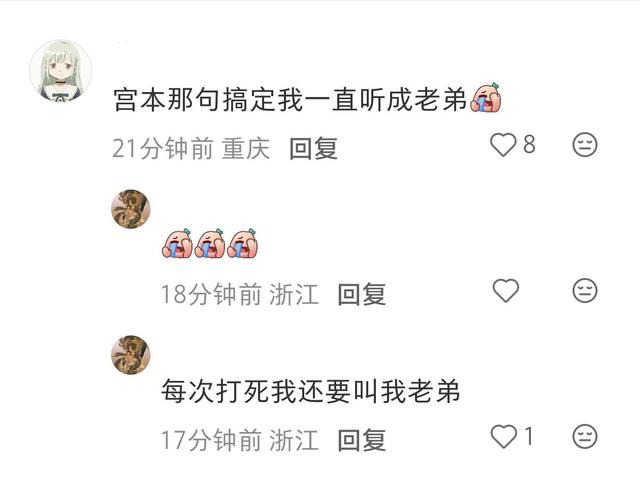Reply to the 21分钟前 重庆 comment

coord(313,149)
